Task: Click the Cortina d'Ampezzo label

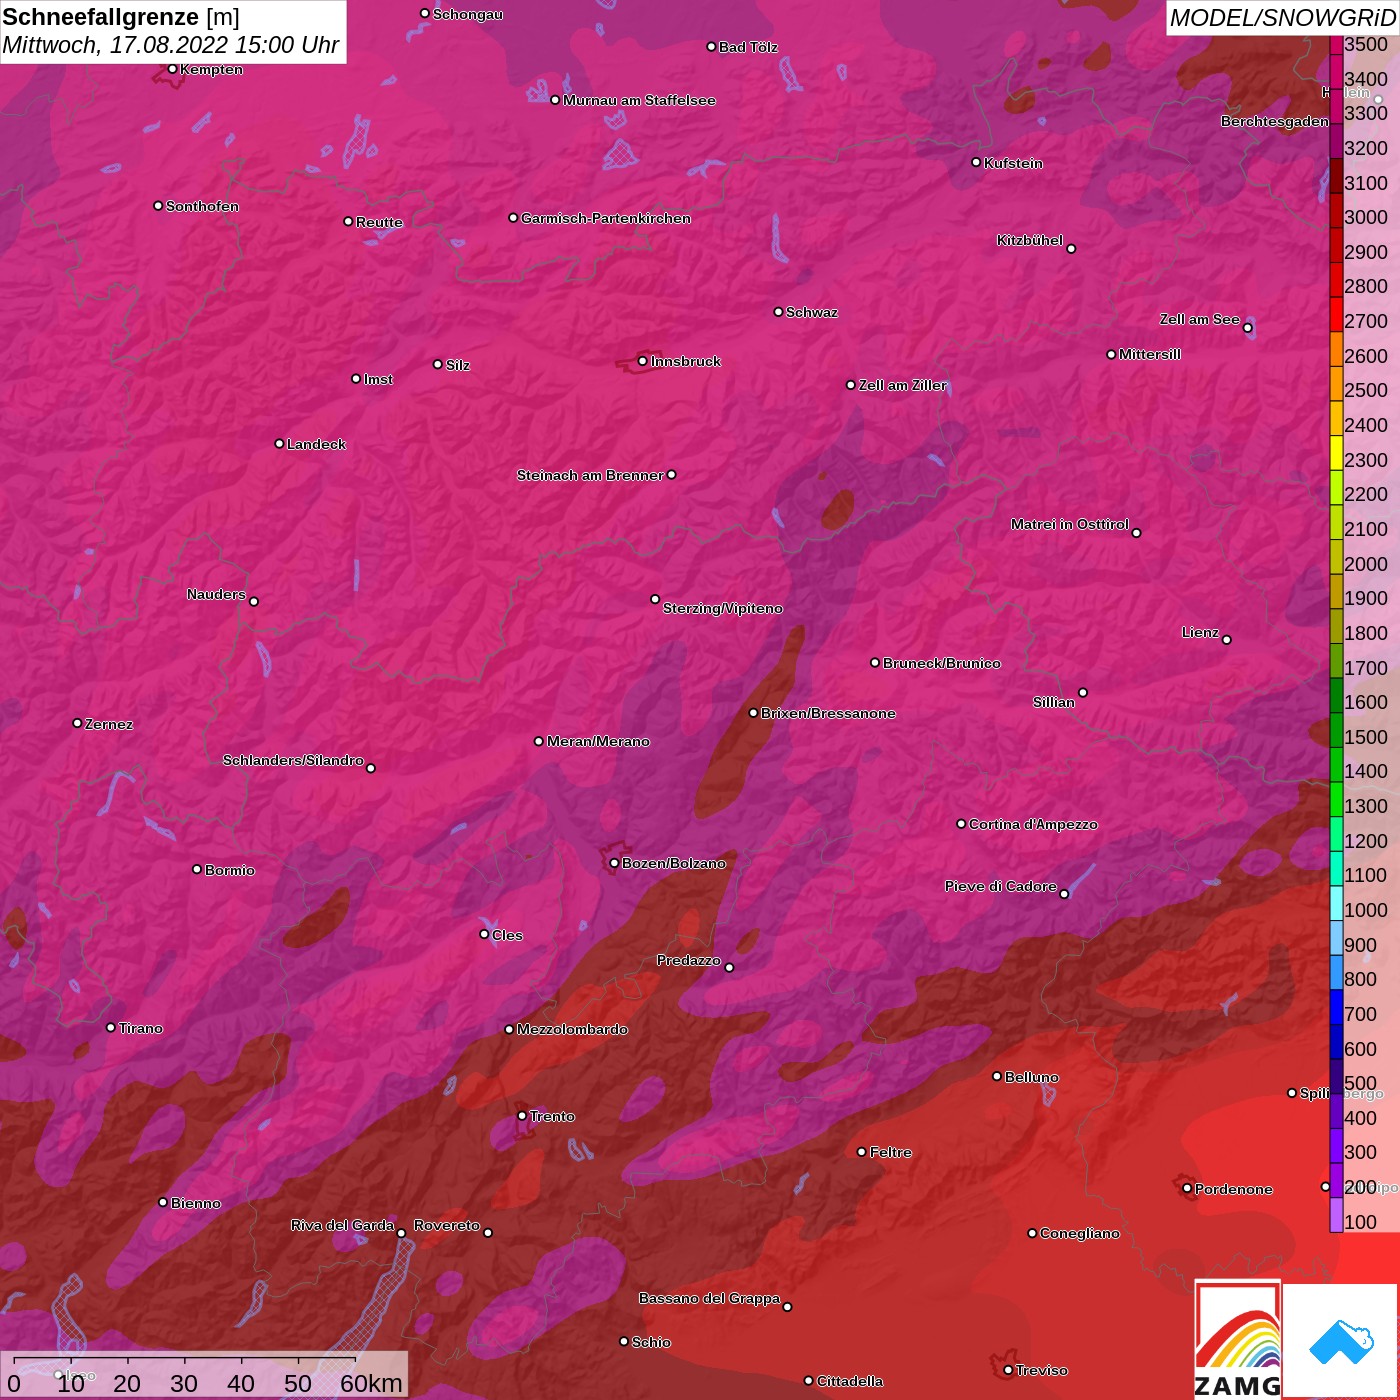Action: click(x=1033, y=824)
